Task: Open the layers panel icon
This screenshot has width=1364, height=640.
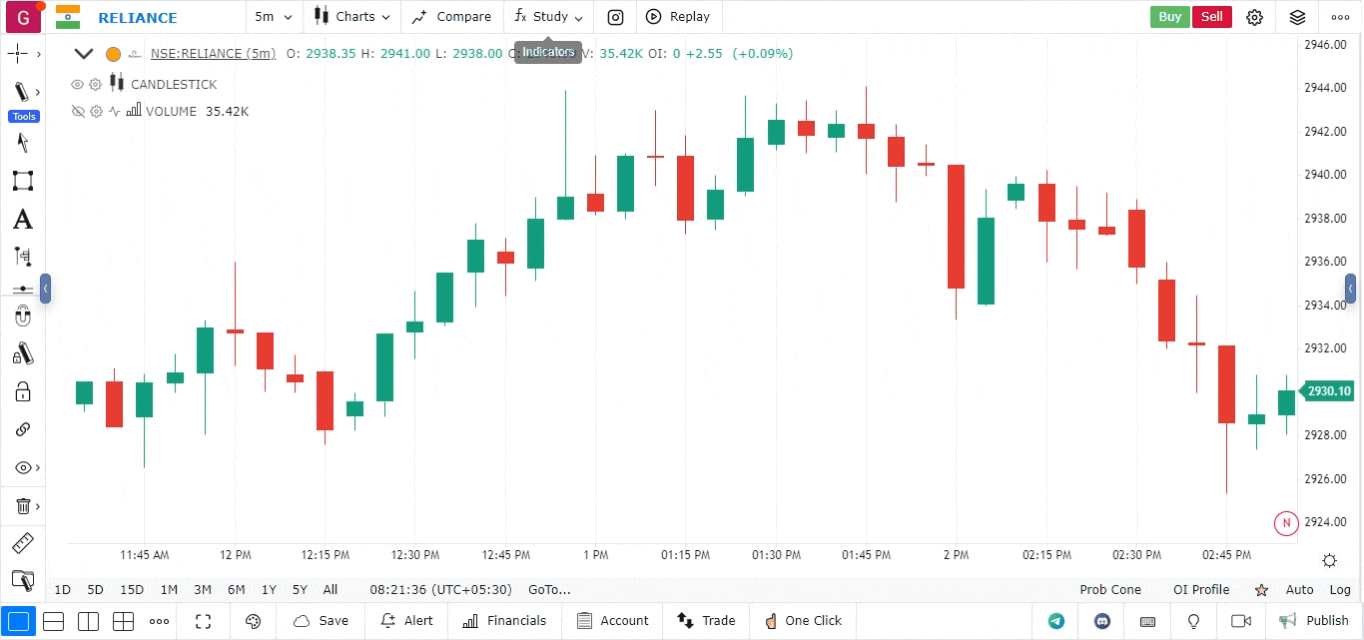Action: [1297, 17]
